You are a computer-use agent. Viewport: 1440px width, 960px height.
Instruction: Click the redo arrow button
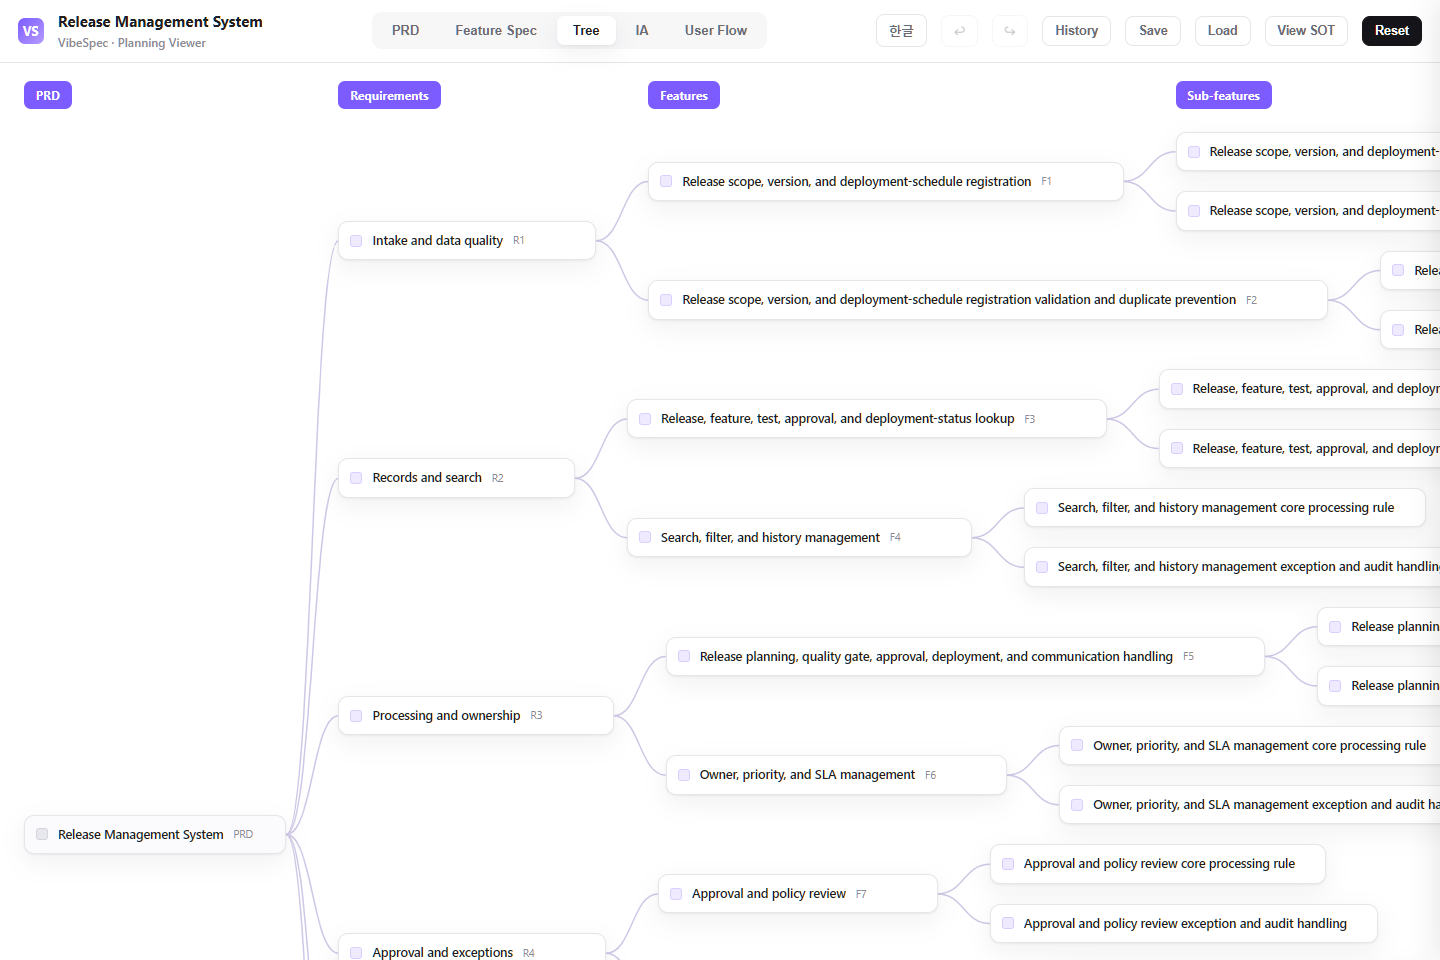1010,31
